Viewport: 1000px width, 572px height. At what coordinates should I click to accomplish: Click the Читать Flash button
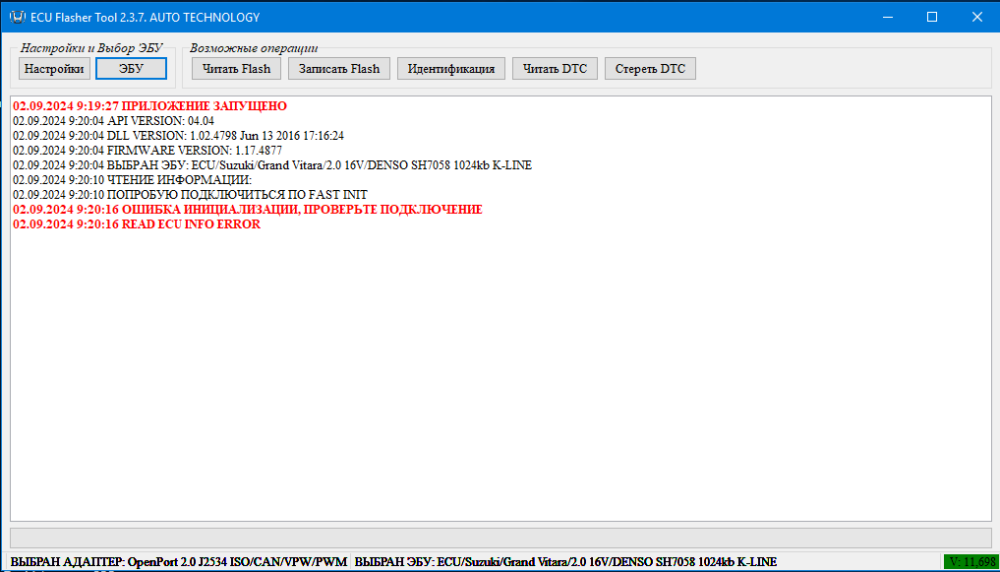pyautogui.click(x=236, y=69)
